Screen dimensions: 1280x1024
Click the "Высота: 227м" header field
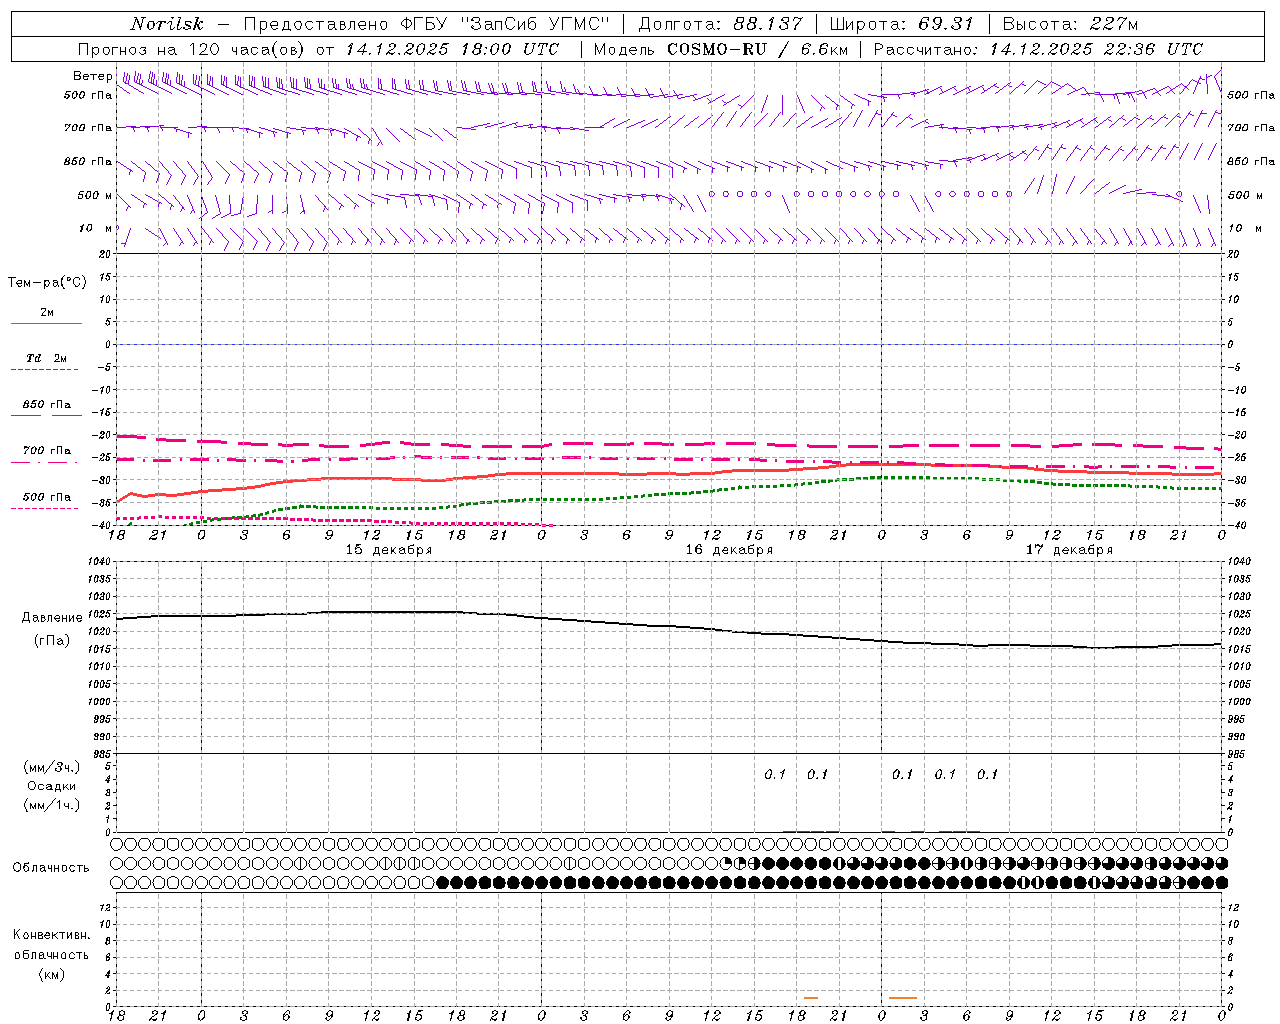[1070, 24]
